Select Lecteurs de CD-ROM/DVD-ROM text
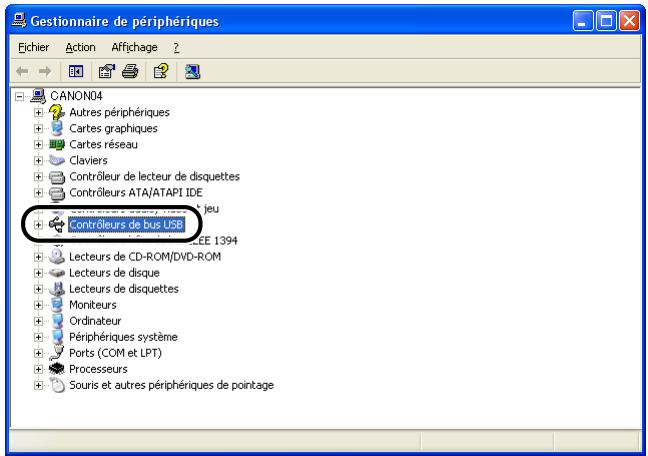The height and width of the screenshot is (456, 648). [x=145, y=257]
